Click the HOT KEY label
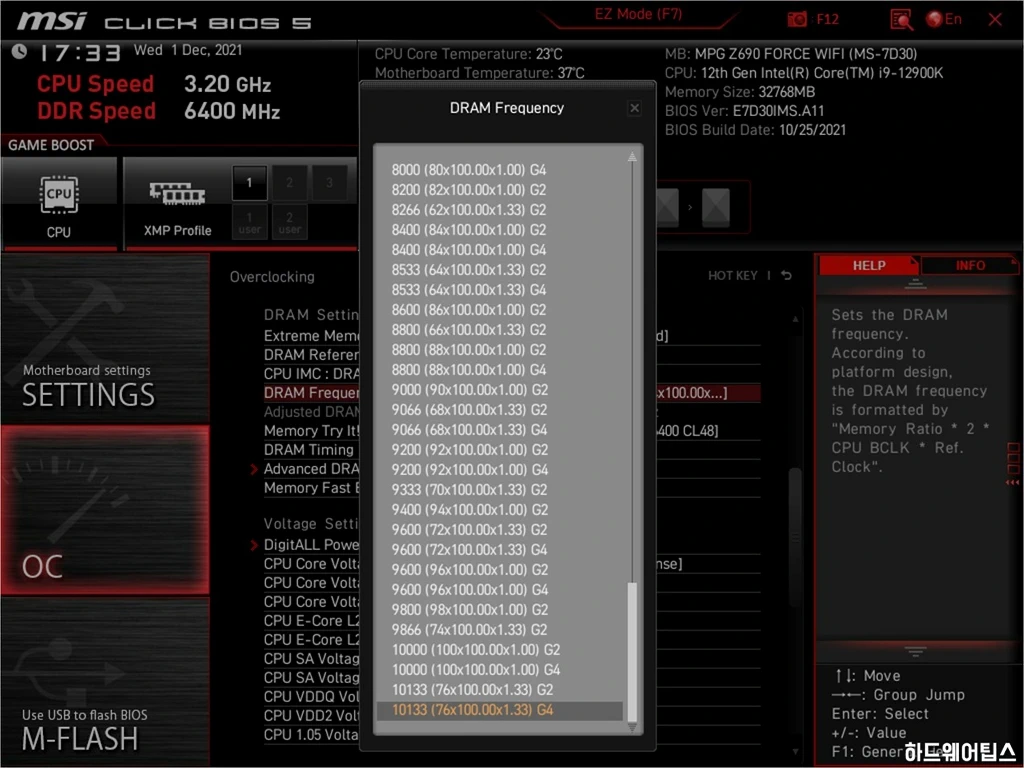This screenshot has width=1024, height=768. [733, 276]
